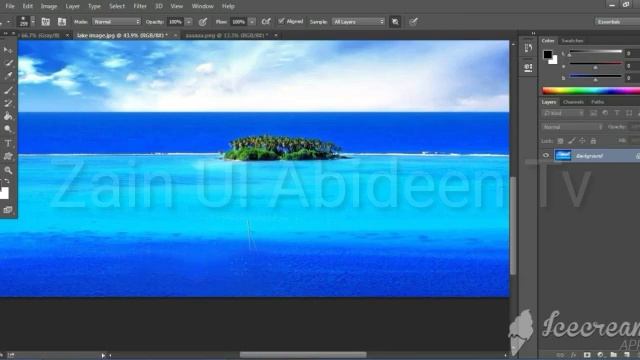Select the Move tool in toolbox
The width and height of the screenshot is (640, 360).
(x=8, y=50)
